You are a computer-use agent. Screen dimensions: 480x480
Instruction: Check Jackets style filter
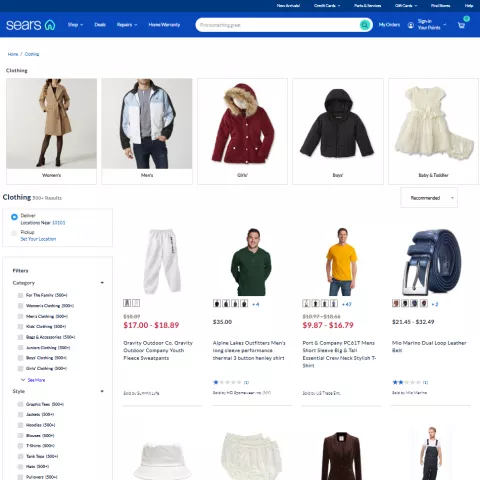click(x=20, y=415)
